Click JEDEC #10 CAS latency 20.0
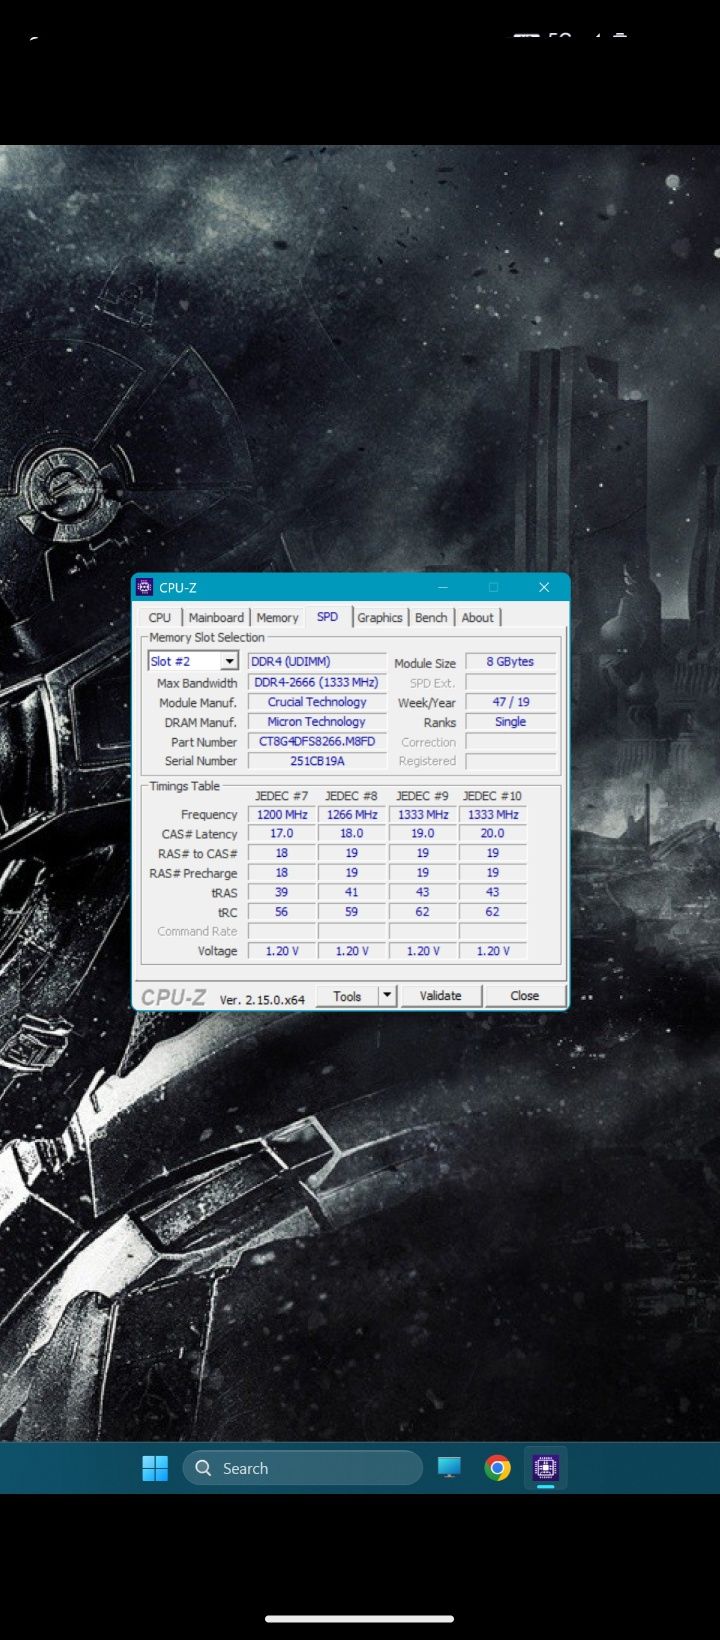Screen dimensions: 720x1640 coord(492,833)
